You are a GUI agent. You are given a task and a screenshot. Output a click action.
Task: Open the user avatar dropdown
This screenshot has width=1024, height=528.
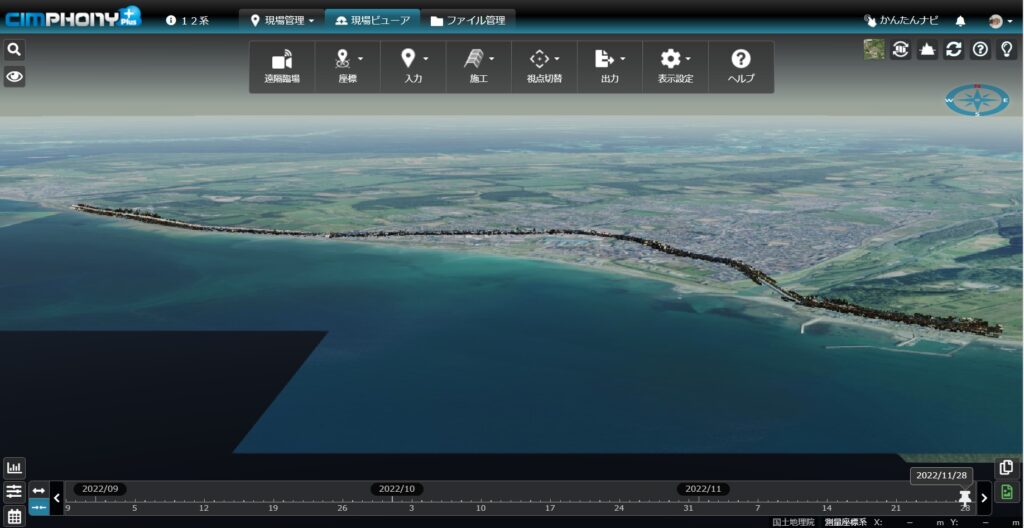[999, 20]
